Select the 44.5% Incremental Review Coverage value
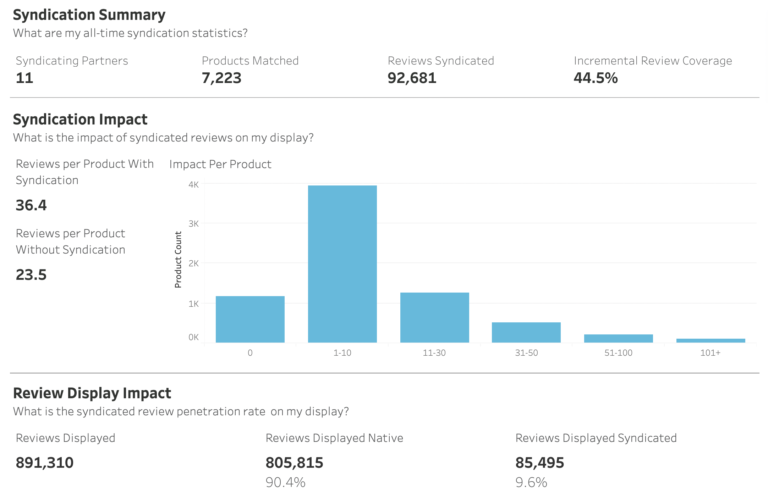The width and height of the screenshot is (768, 494). click(596, 78)
